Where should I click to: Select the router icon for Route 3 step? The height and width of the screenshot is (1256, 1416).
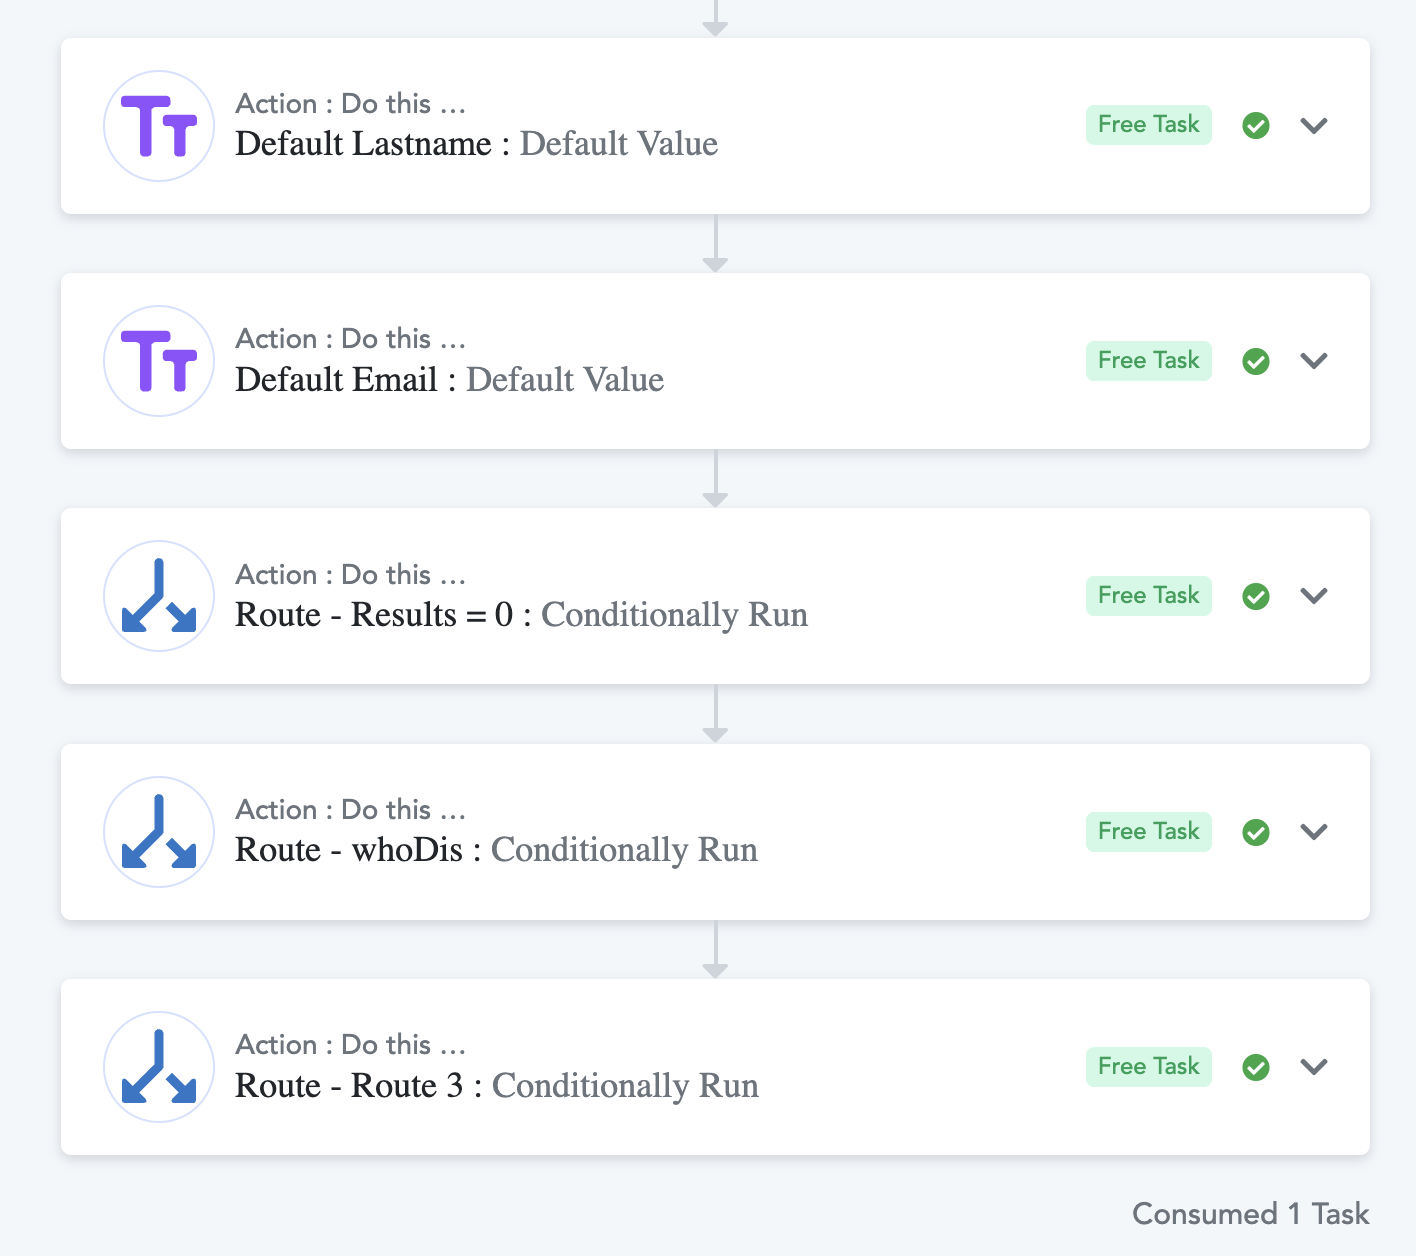pyautogui.click(x=159, y=1067)
